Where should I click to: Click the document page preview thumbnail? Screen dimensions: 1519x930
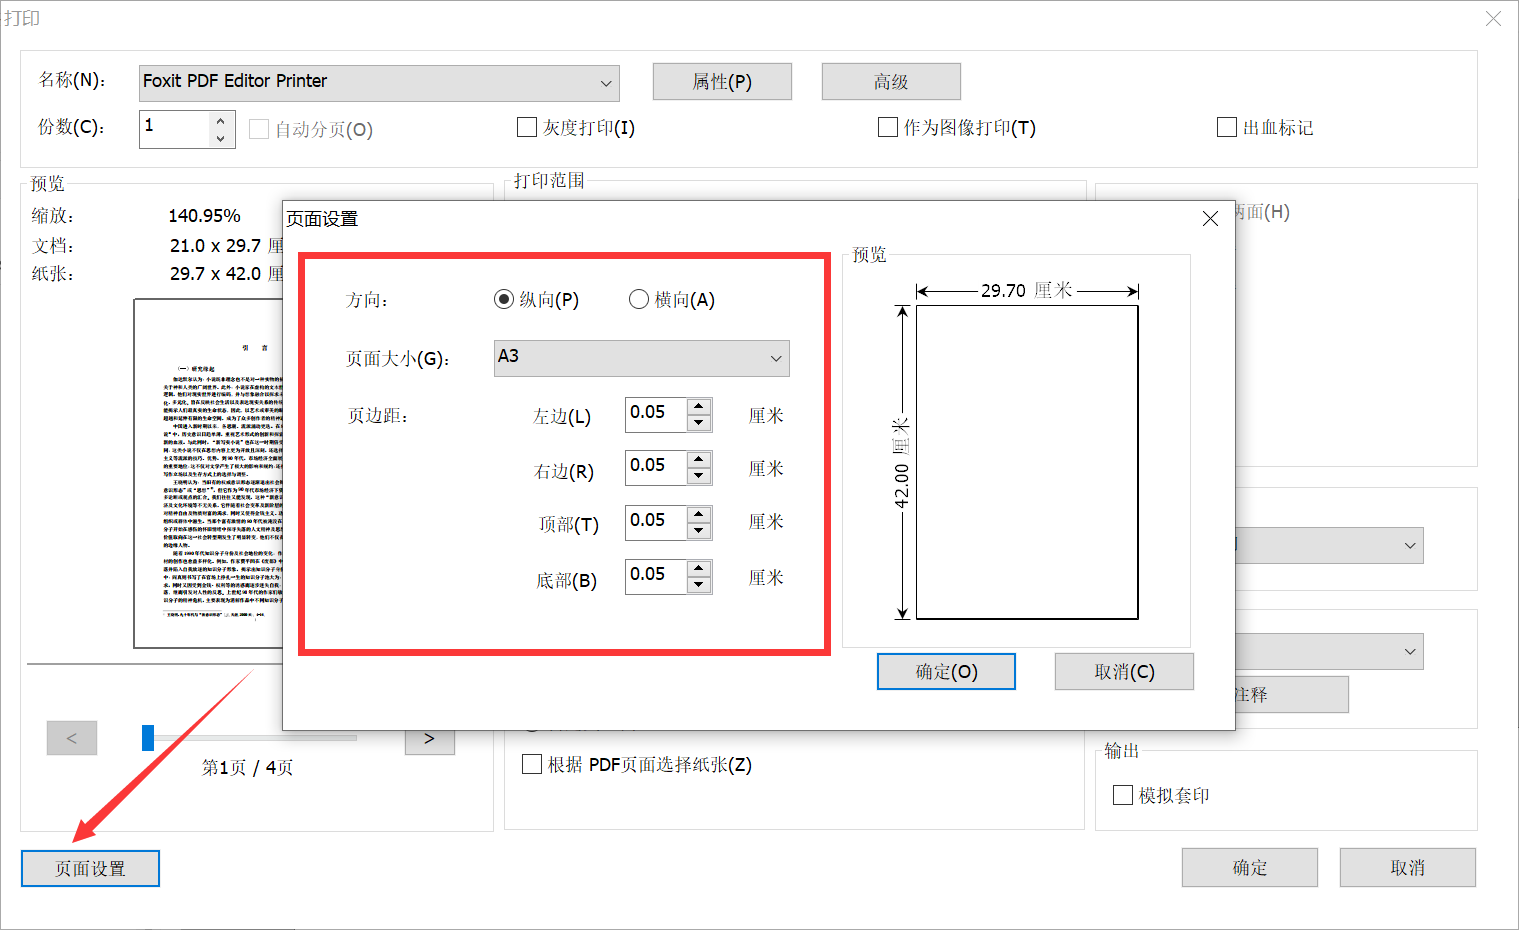click(209, 473)
